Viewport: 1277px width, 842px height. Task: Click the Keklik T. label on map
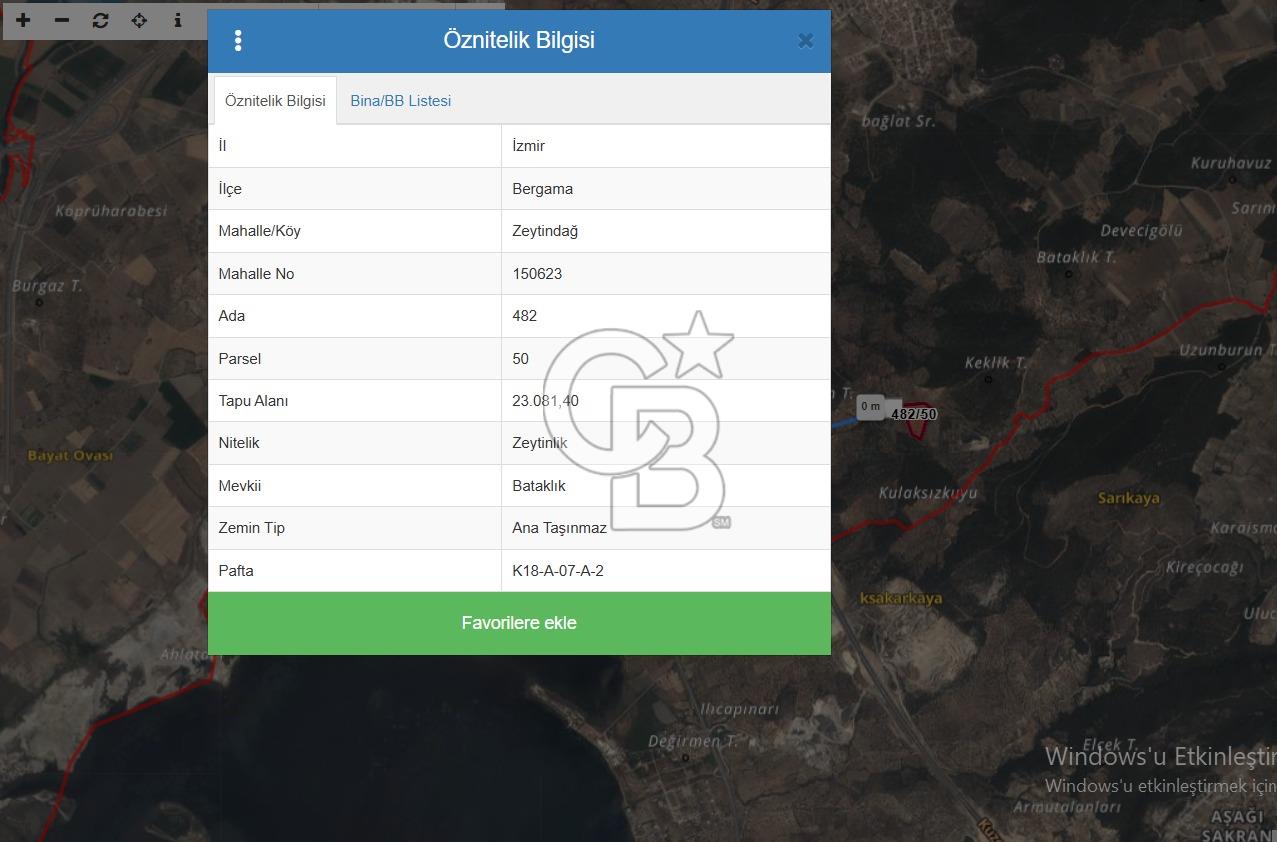(x=996, y=363)
